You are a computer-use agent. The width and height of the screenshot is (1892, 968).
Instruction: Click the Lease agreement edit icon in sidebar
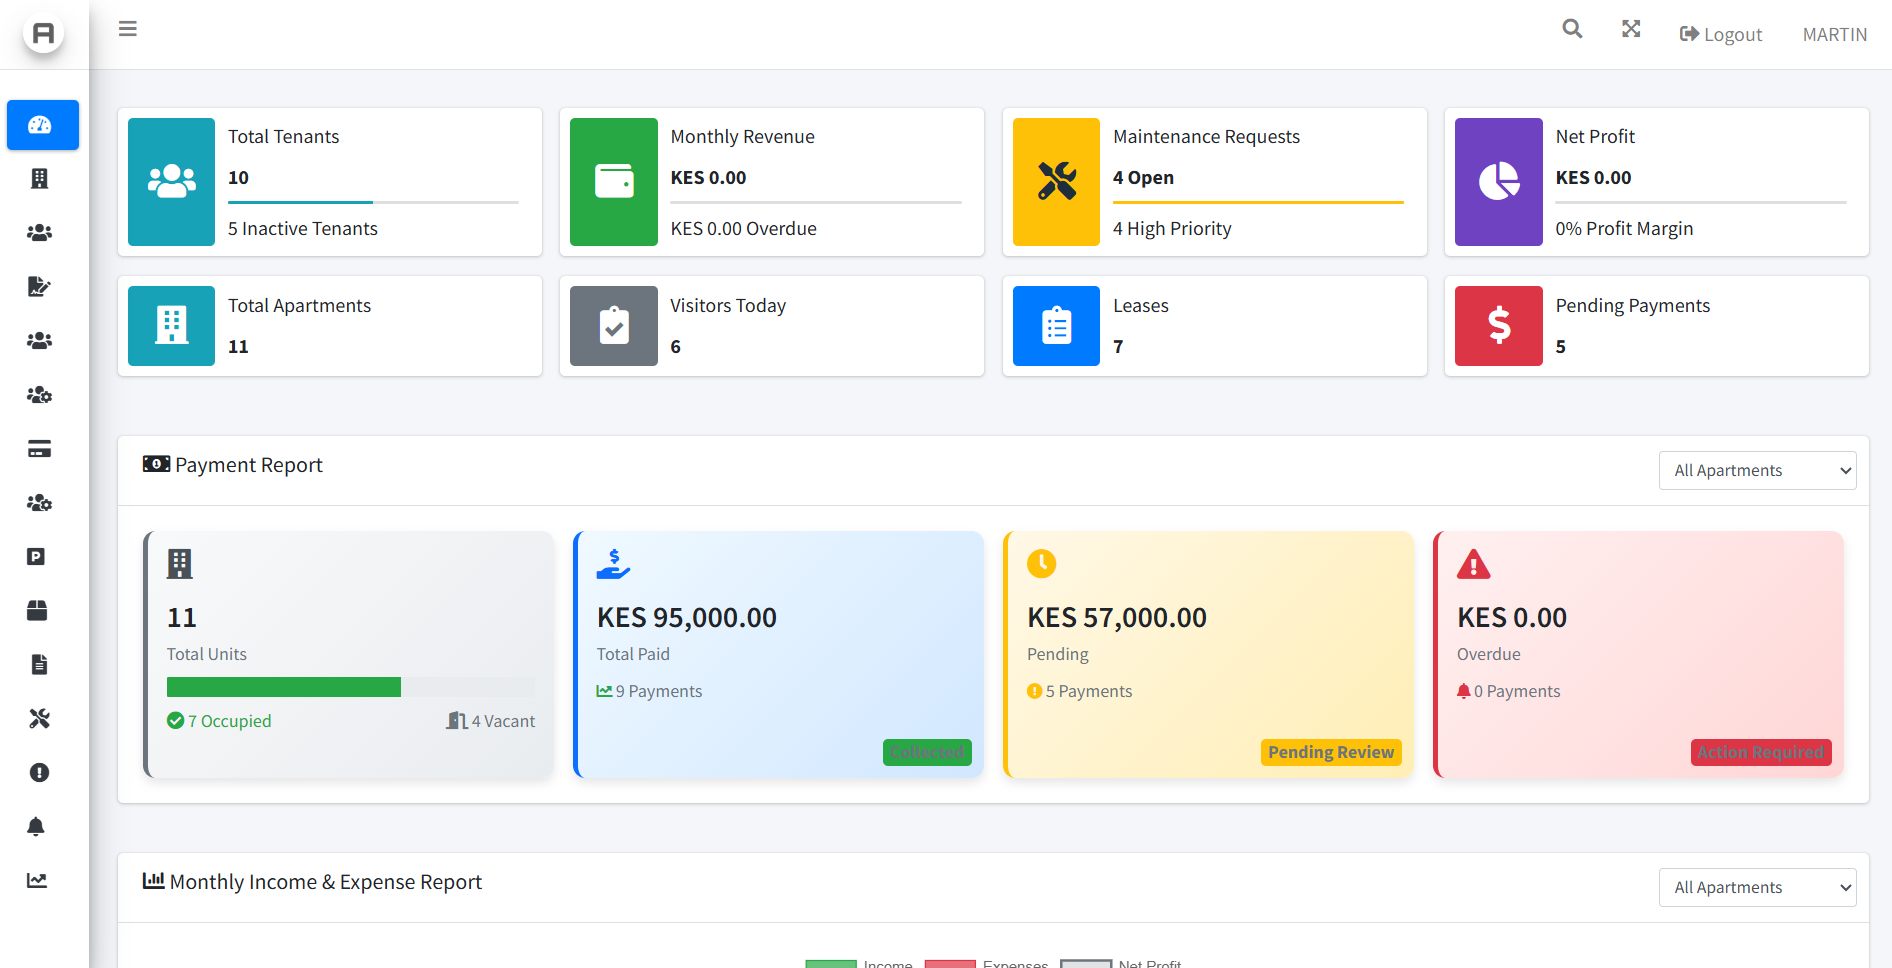[x=40, y=286]
